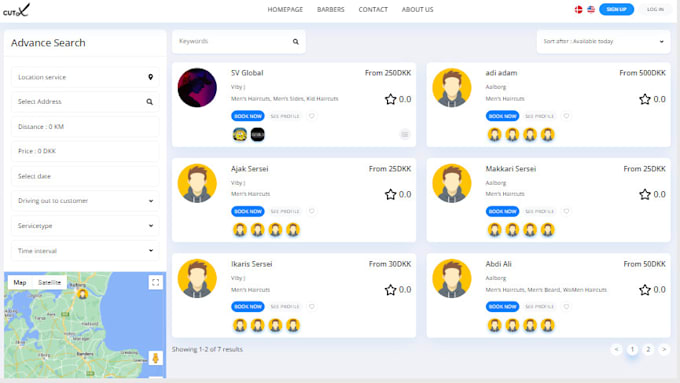The width and height of the screenshot is (680, 383).
Task: Click the Select Address search icon
Action: click(x=150, y=102)
